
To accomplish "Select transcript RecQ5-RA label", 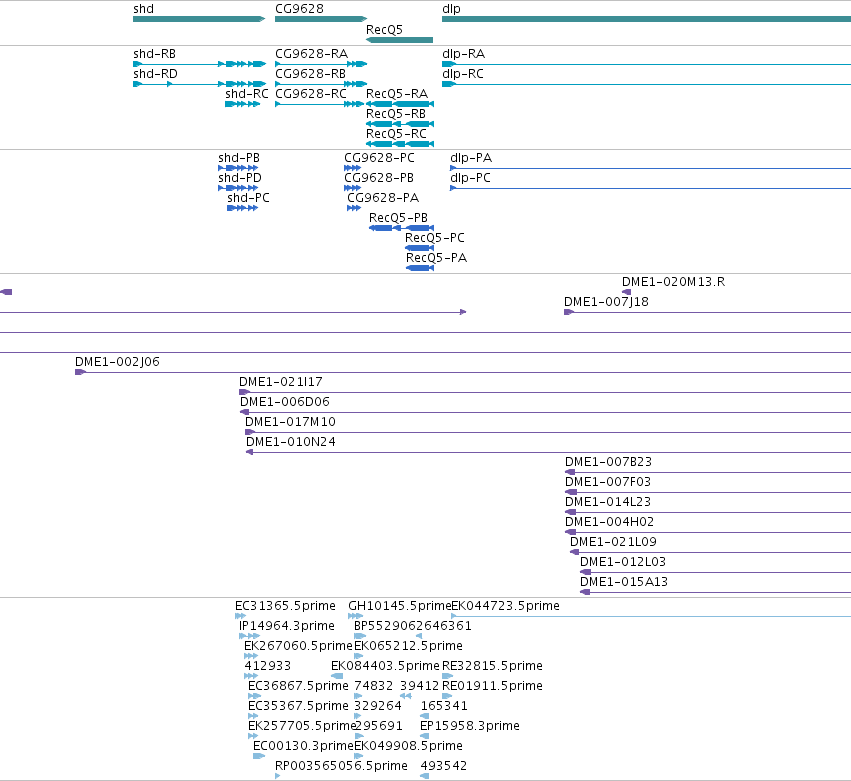I will (397, 94).
